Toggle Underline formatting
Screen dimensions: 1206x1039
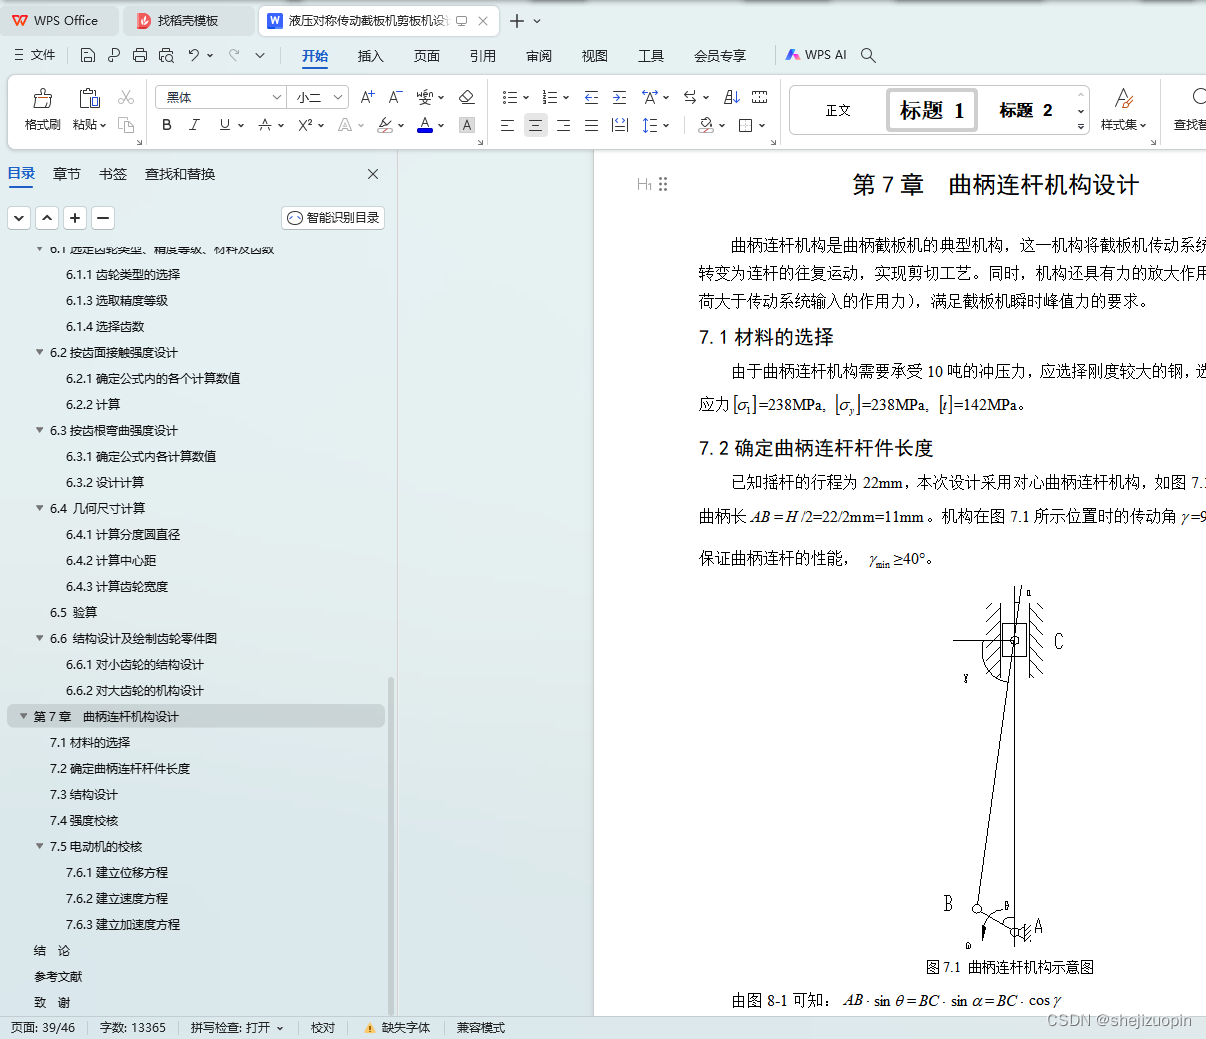click(225, 125)
